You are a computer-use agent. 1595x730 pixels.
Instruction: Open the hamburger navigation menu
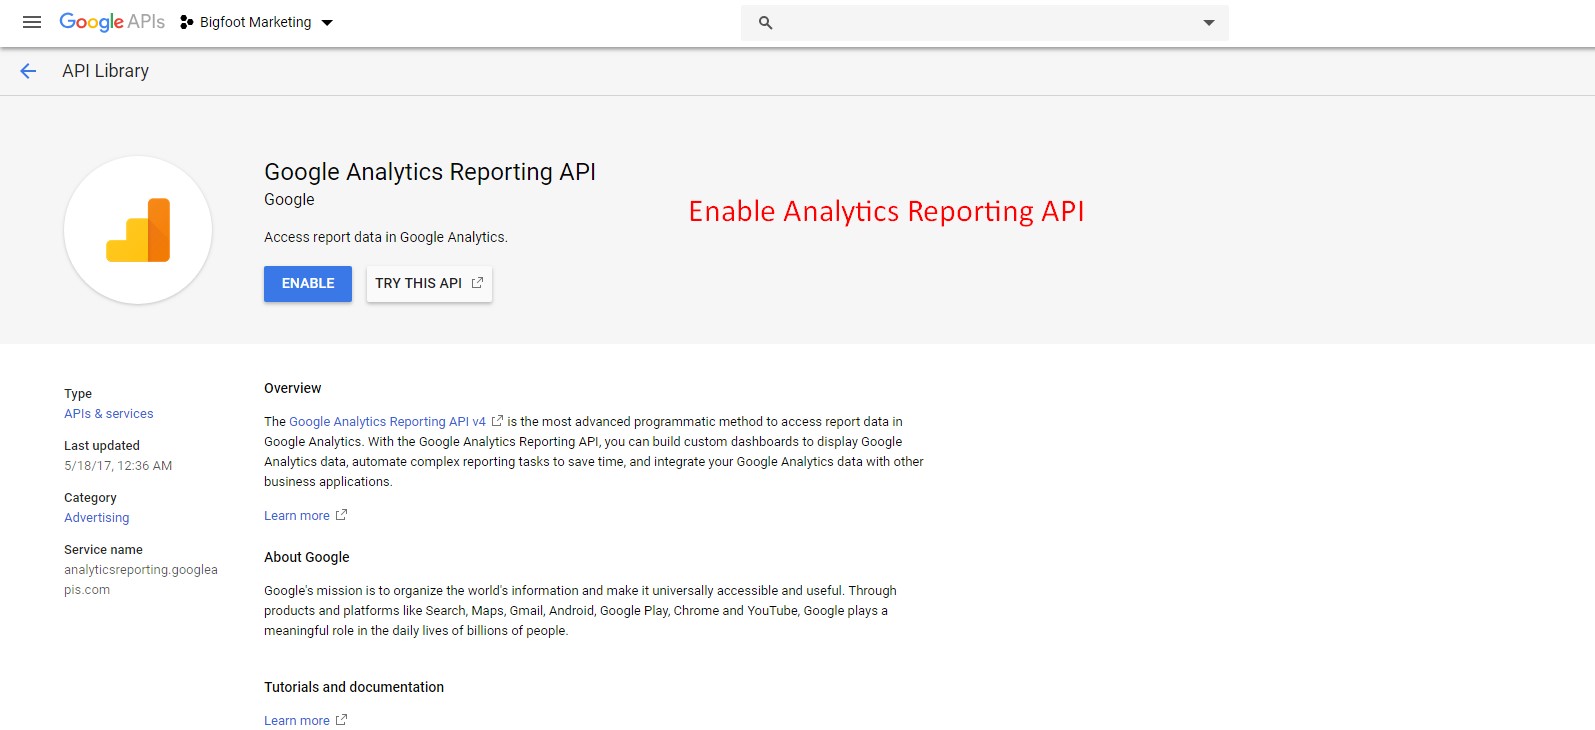(32, 22)
